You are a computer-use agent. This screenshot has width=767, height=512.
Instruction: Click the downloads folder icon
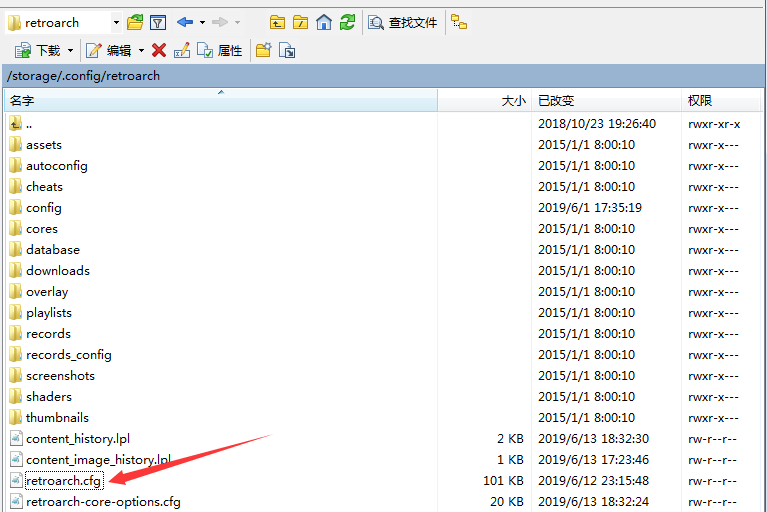[16, 270]
